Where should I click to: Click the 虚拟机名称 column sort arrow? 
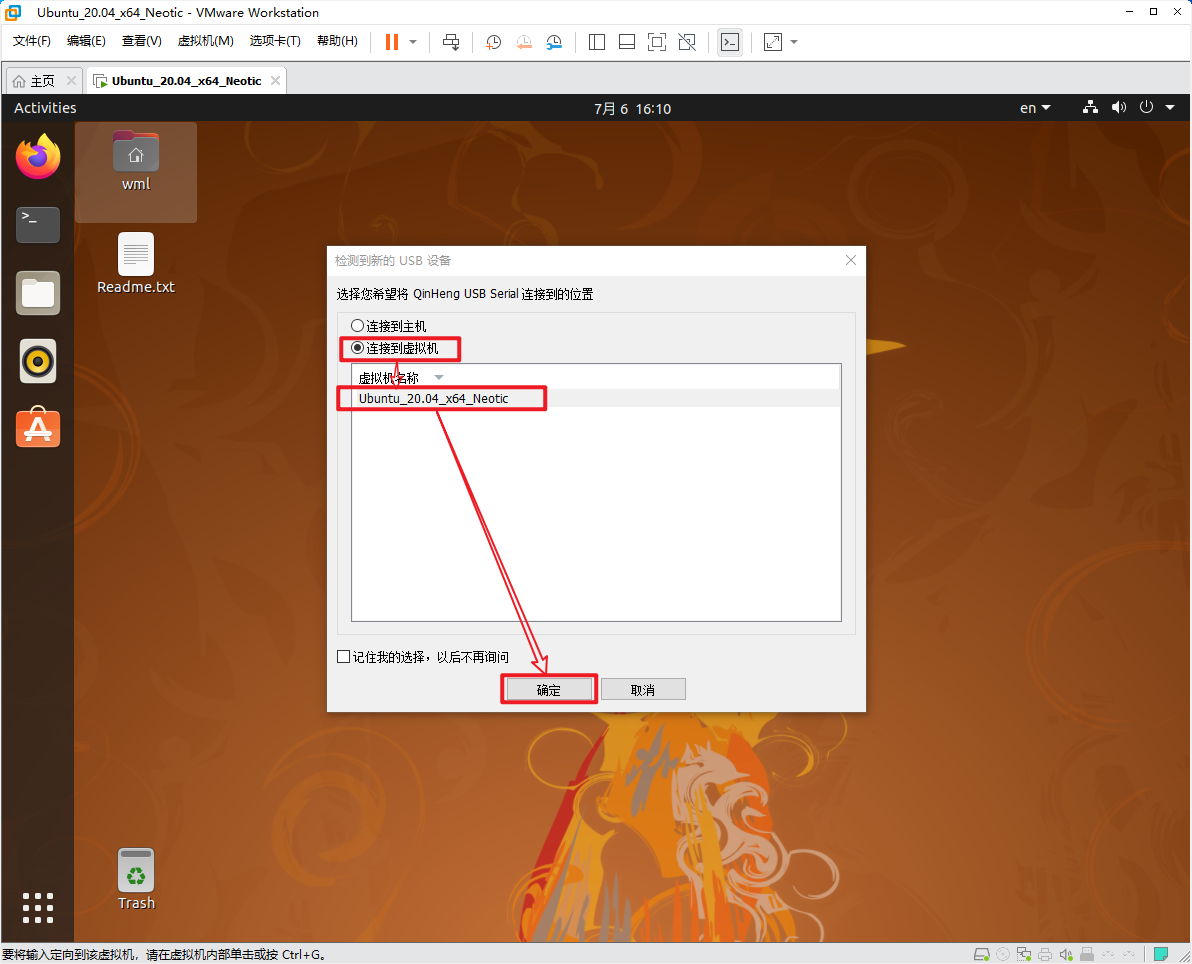pyautogui.click(x=439, y=378)
